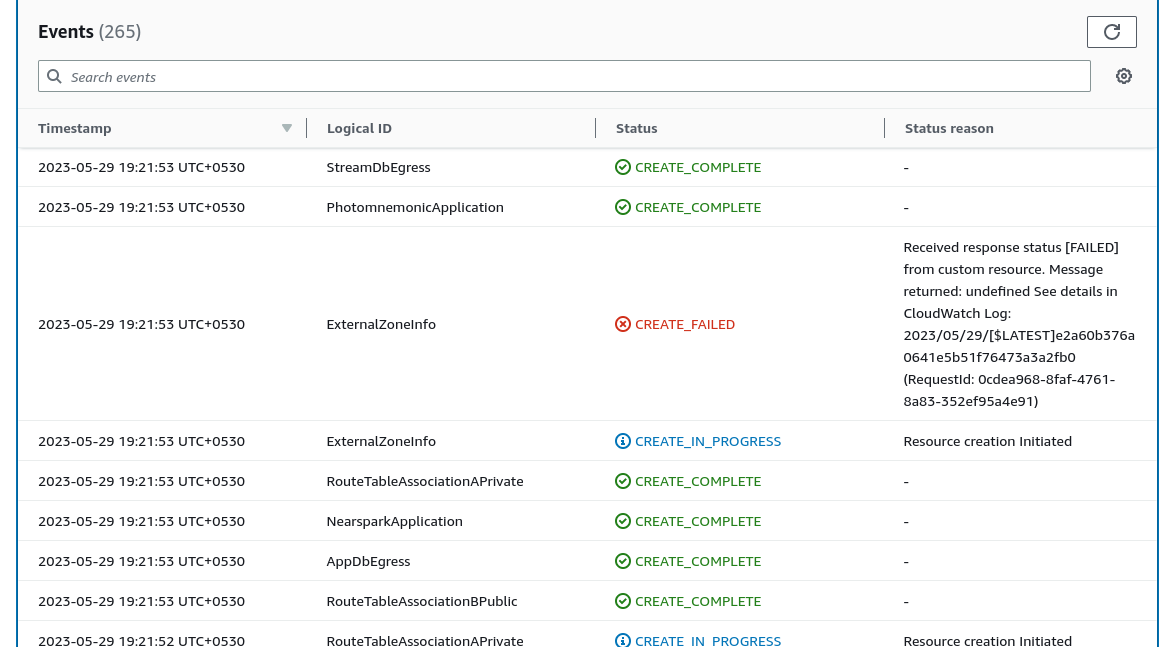This screenshot has height=647, width=1173.
Task: Refresh the events list
Action: (1111, 32)
